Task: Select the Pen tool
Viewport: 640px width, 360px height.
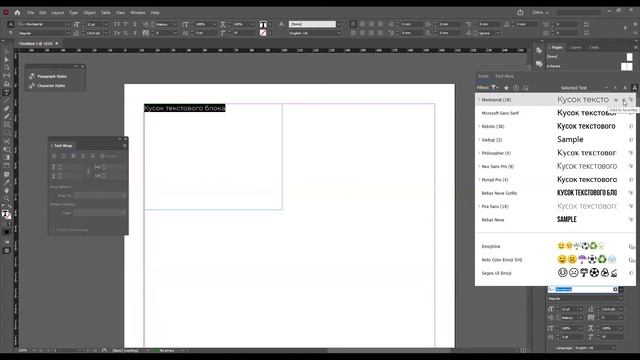Action: (x=7, y=109)
